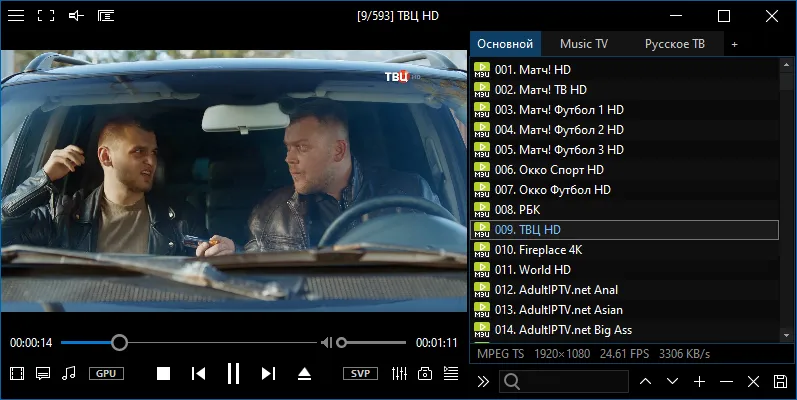Clear playlist with X icon
This screenshot has height=400, width=797.
pos(753,381)
